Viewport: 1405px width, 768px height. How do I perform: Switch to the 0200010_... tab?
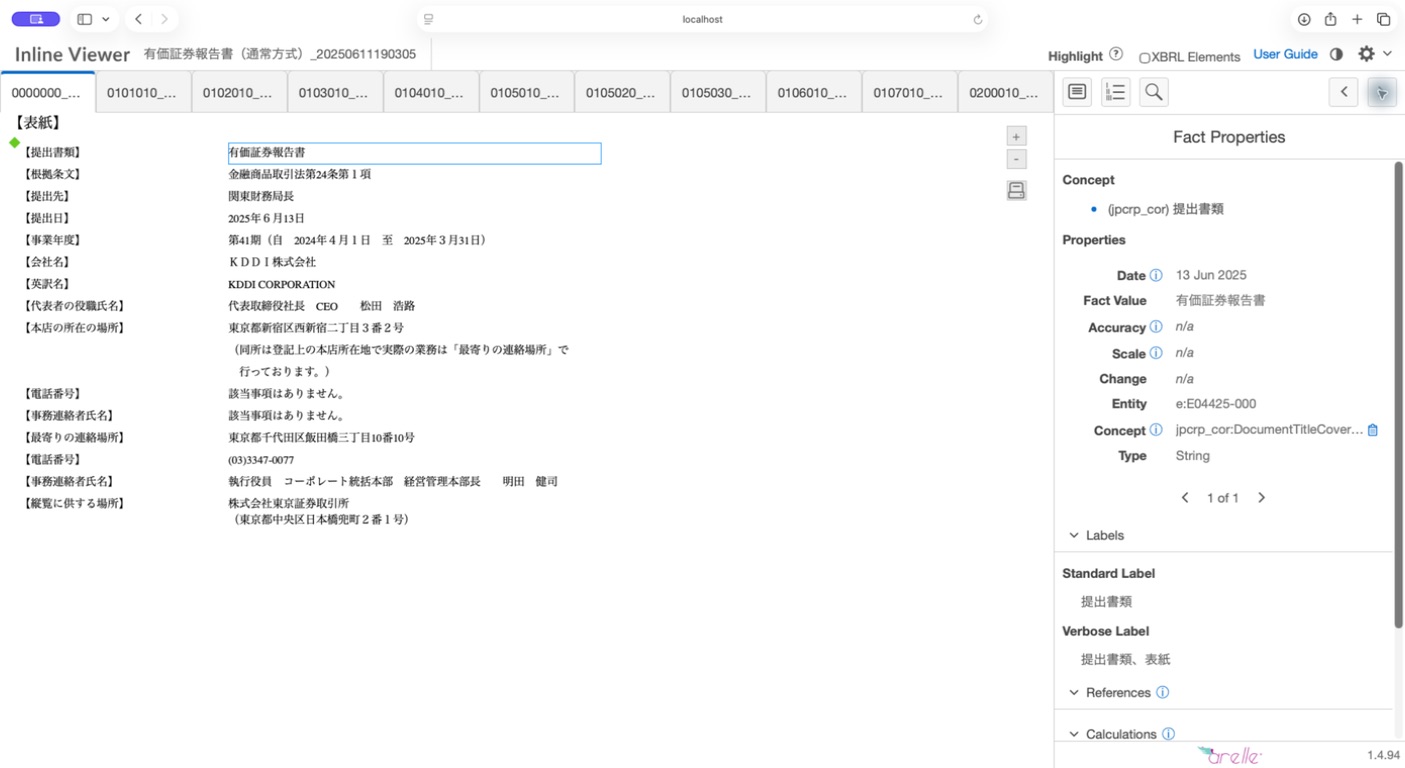1005,93
